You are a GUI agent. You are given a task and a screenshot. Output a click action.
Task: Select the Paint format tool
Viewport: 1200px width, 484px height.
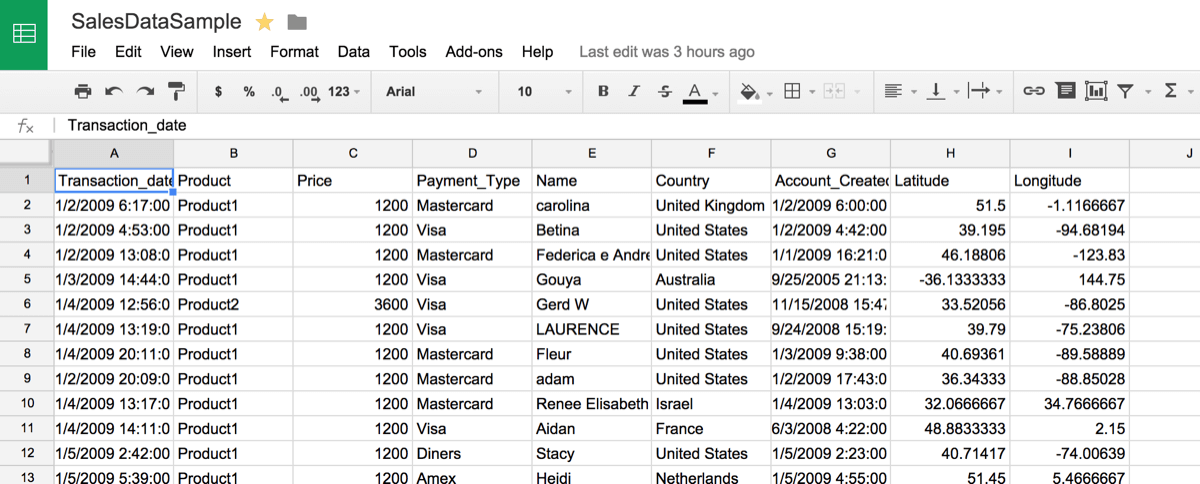pos(177,91)
